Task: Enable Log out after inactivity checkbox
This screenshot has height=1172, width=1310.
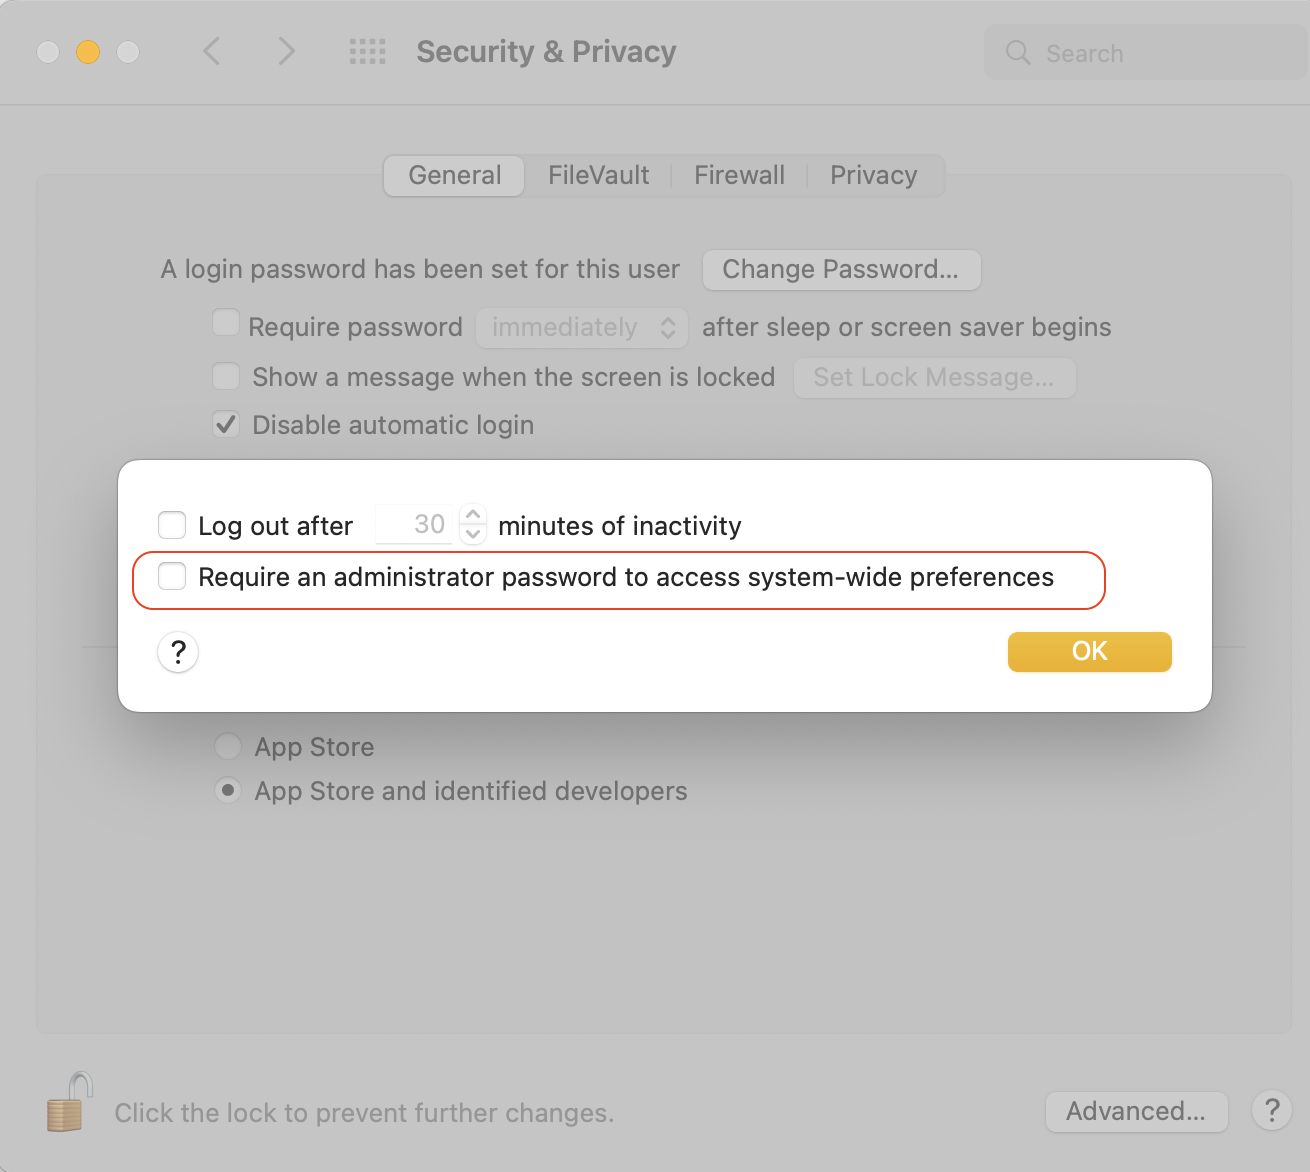Action: coord(172,525)
